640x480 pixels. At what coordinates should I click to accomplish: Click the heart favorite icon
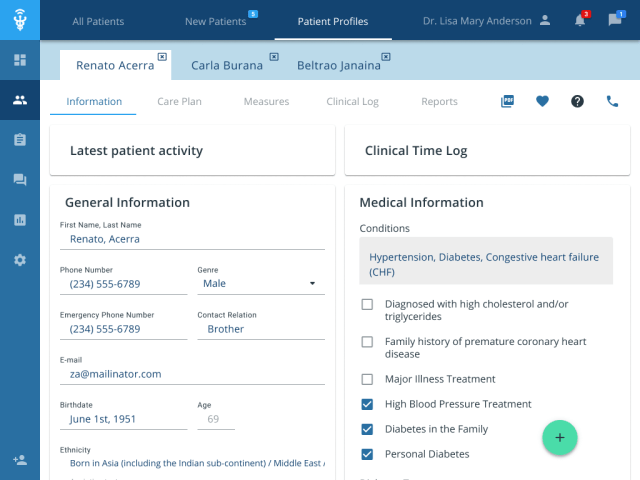542,101
